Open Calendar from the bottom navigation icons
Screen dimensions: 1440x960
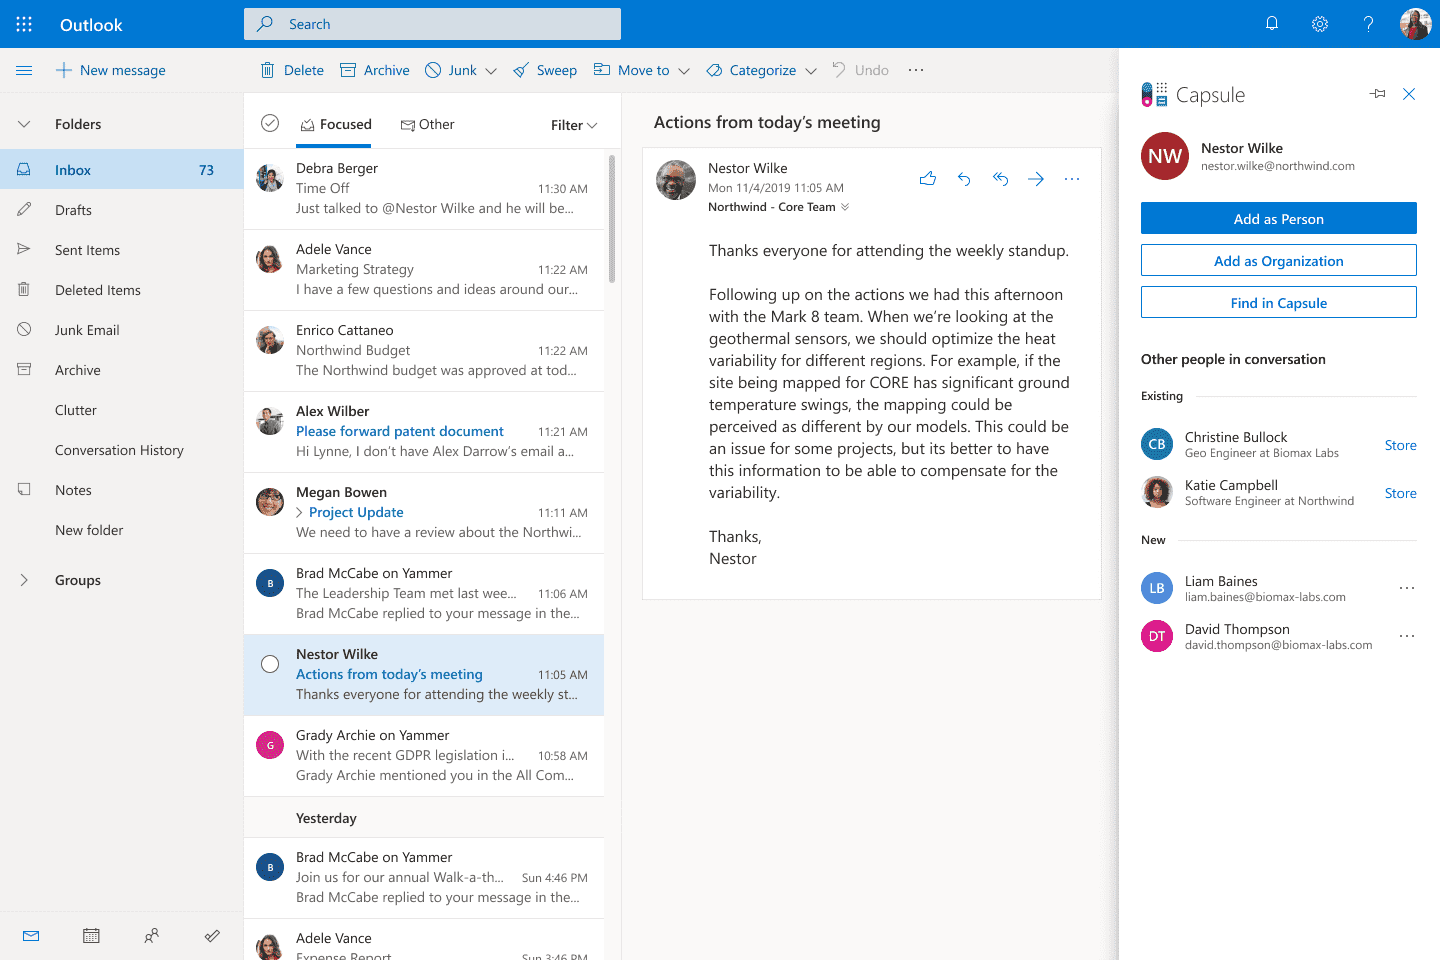(91, 935)
